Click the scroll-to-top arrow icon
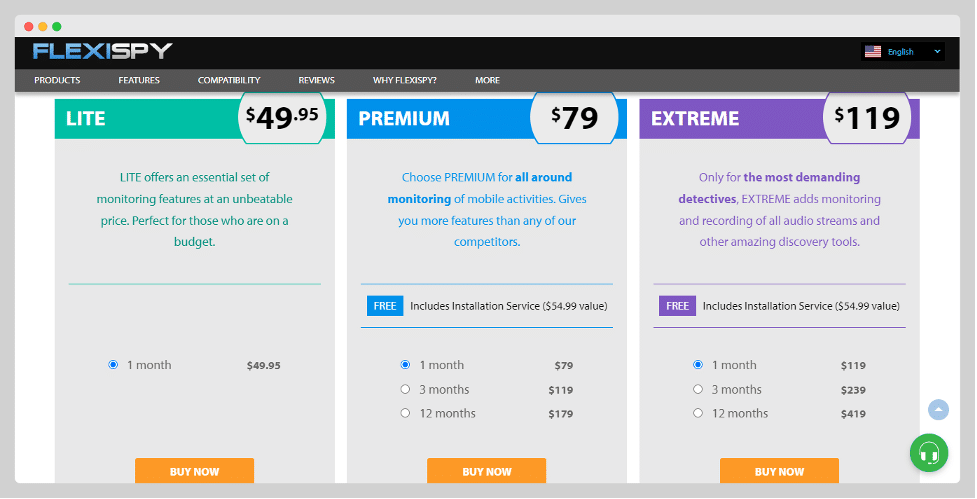This screenshot has height=499, width=977. (x=938, y=409)
